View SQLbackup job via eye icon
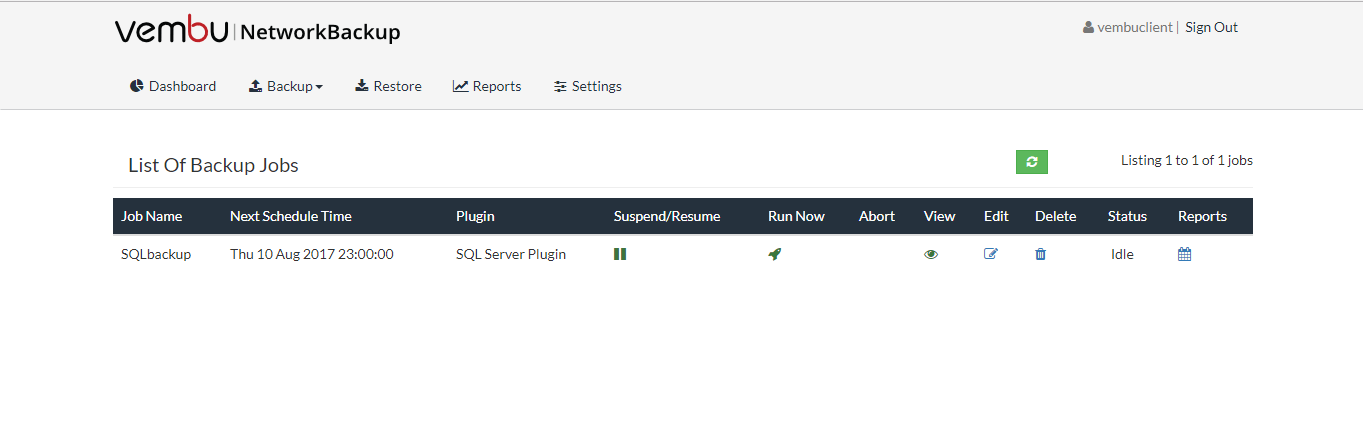The width and height of the screenshot is (1363, 432). coord(931,254)
